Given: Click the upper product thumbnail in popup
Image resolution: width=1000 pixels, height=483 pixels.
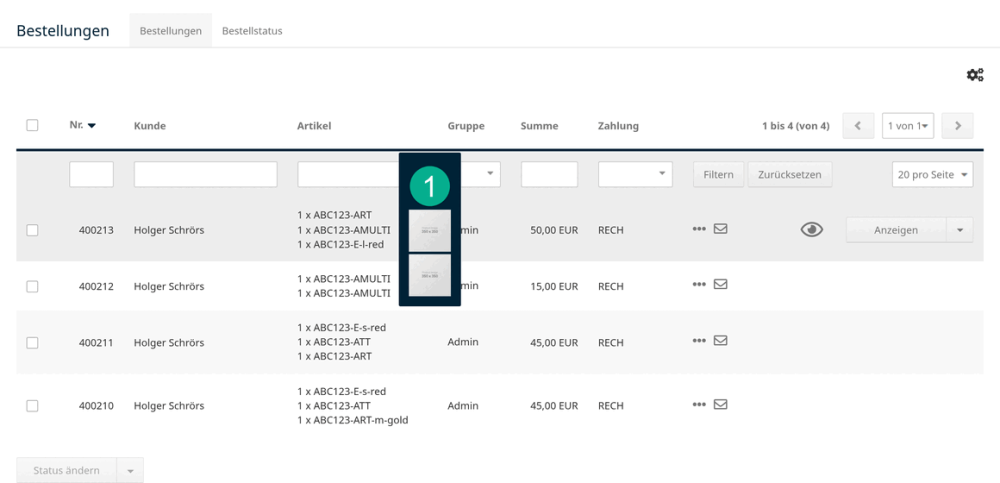Looking at the screenshot, I should 430,230.
